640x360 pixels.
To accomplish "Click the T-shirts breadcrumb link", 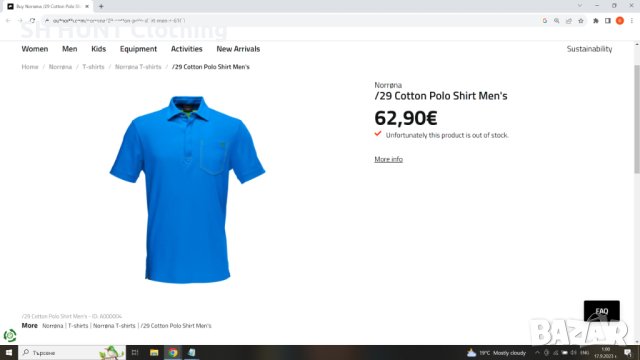I will 93,67.
